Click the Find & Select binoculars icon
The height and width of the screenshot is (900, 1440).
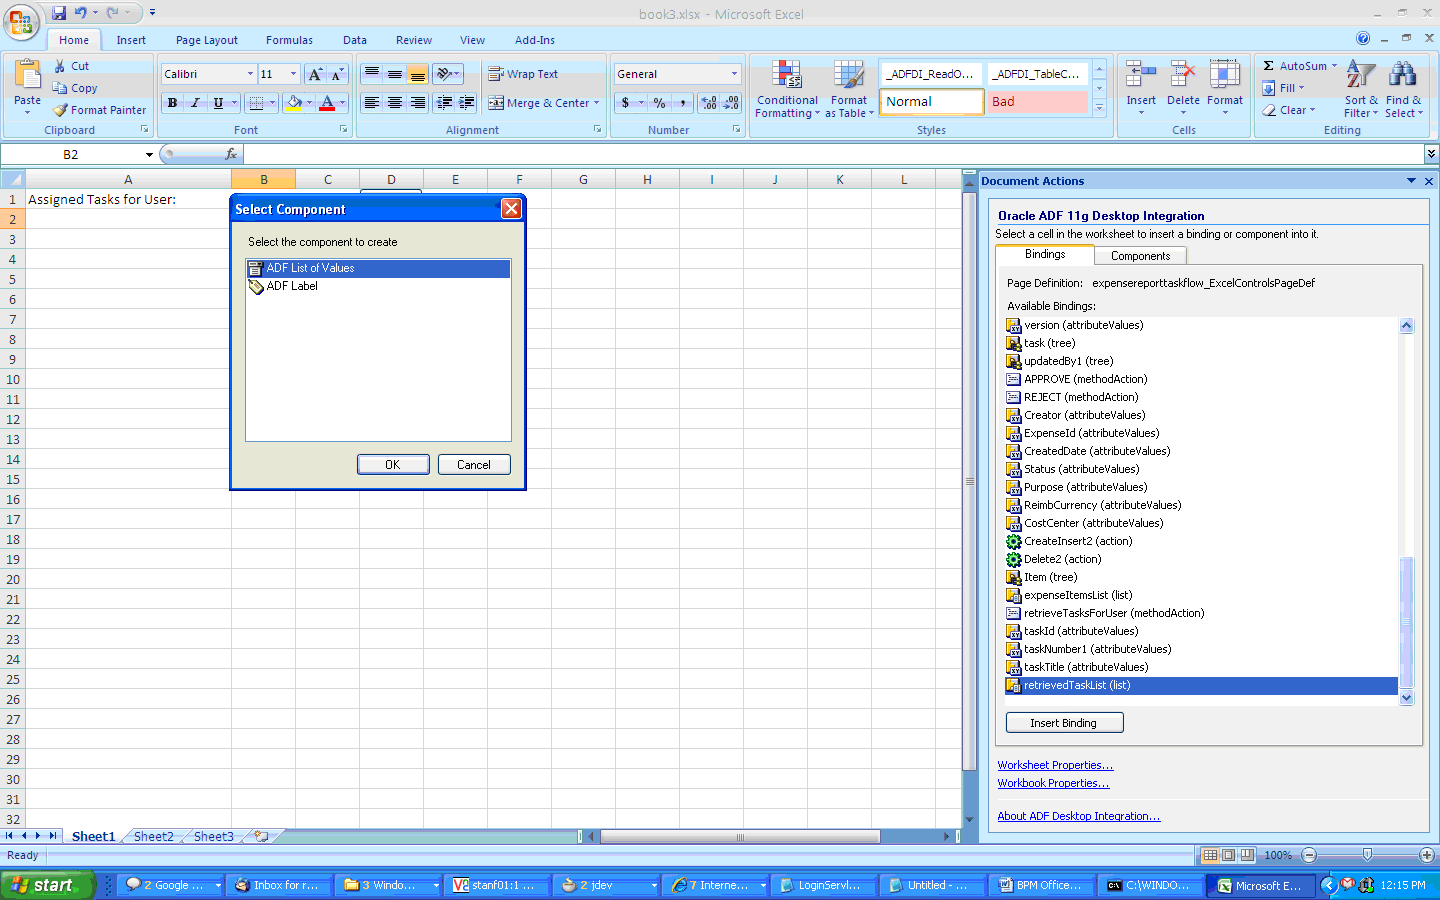click(1403, 76)
